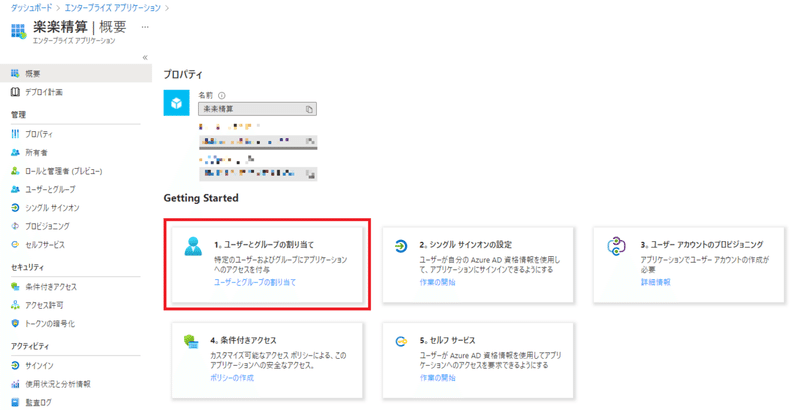Click the セルフサービス icon in sidebar
This screenshot has height=410, width=800.
(x=15, y=245)
